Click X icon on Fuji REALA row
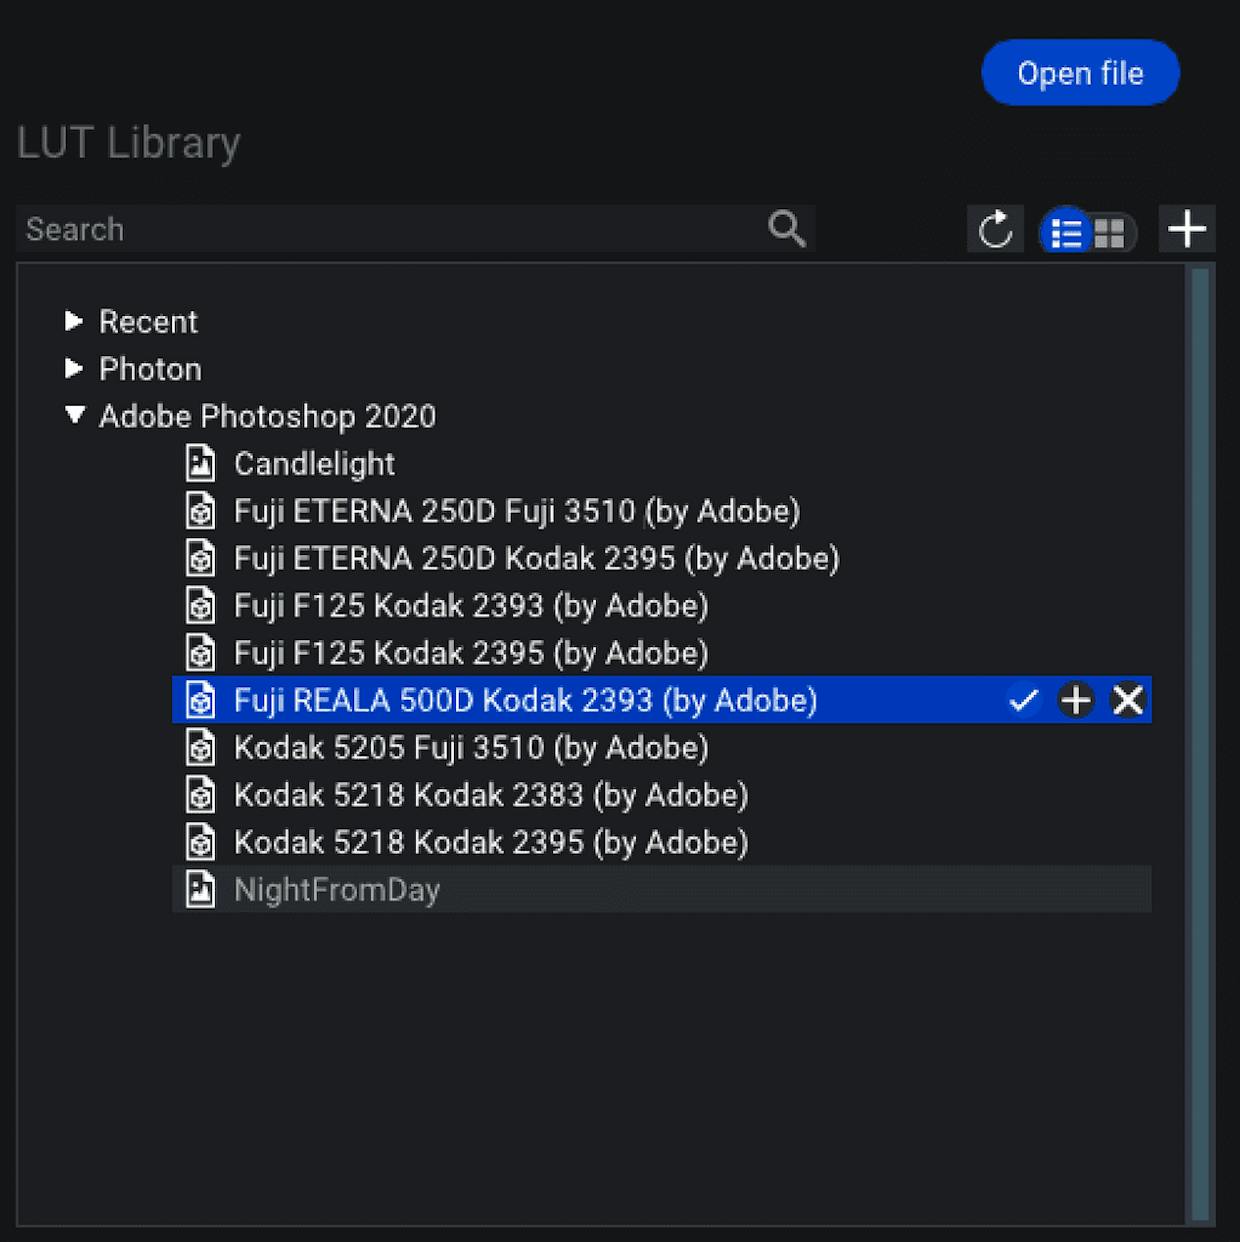The width and height of the screenshot is (1240, 1242). pyautogui.click(x=1128, y=700)
